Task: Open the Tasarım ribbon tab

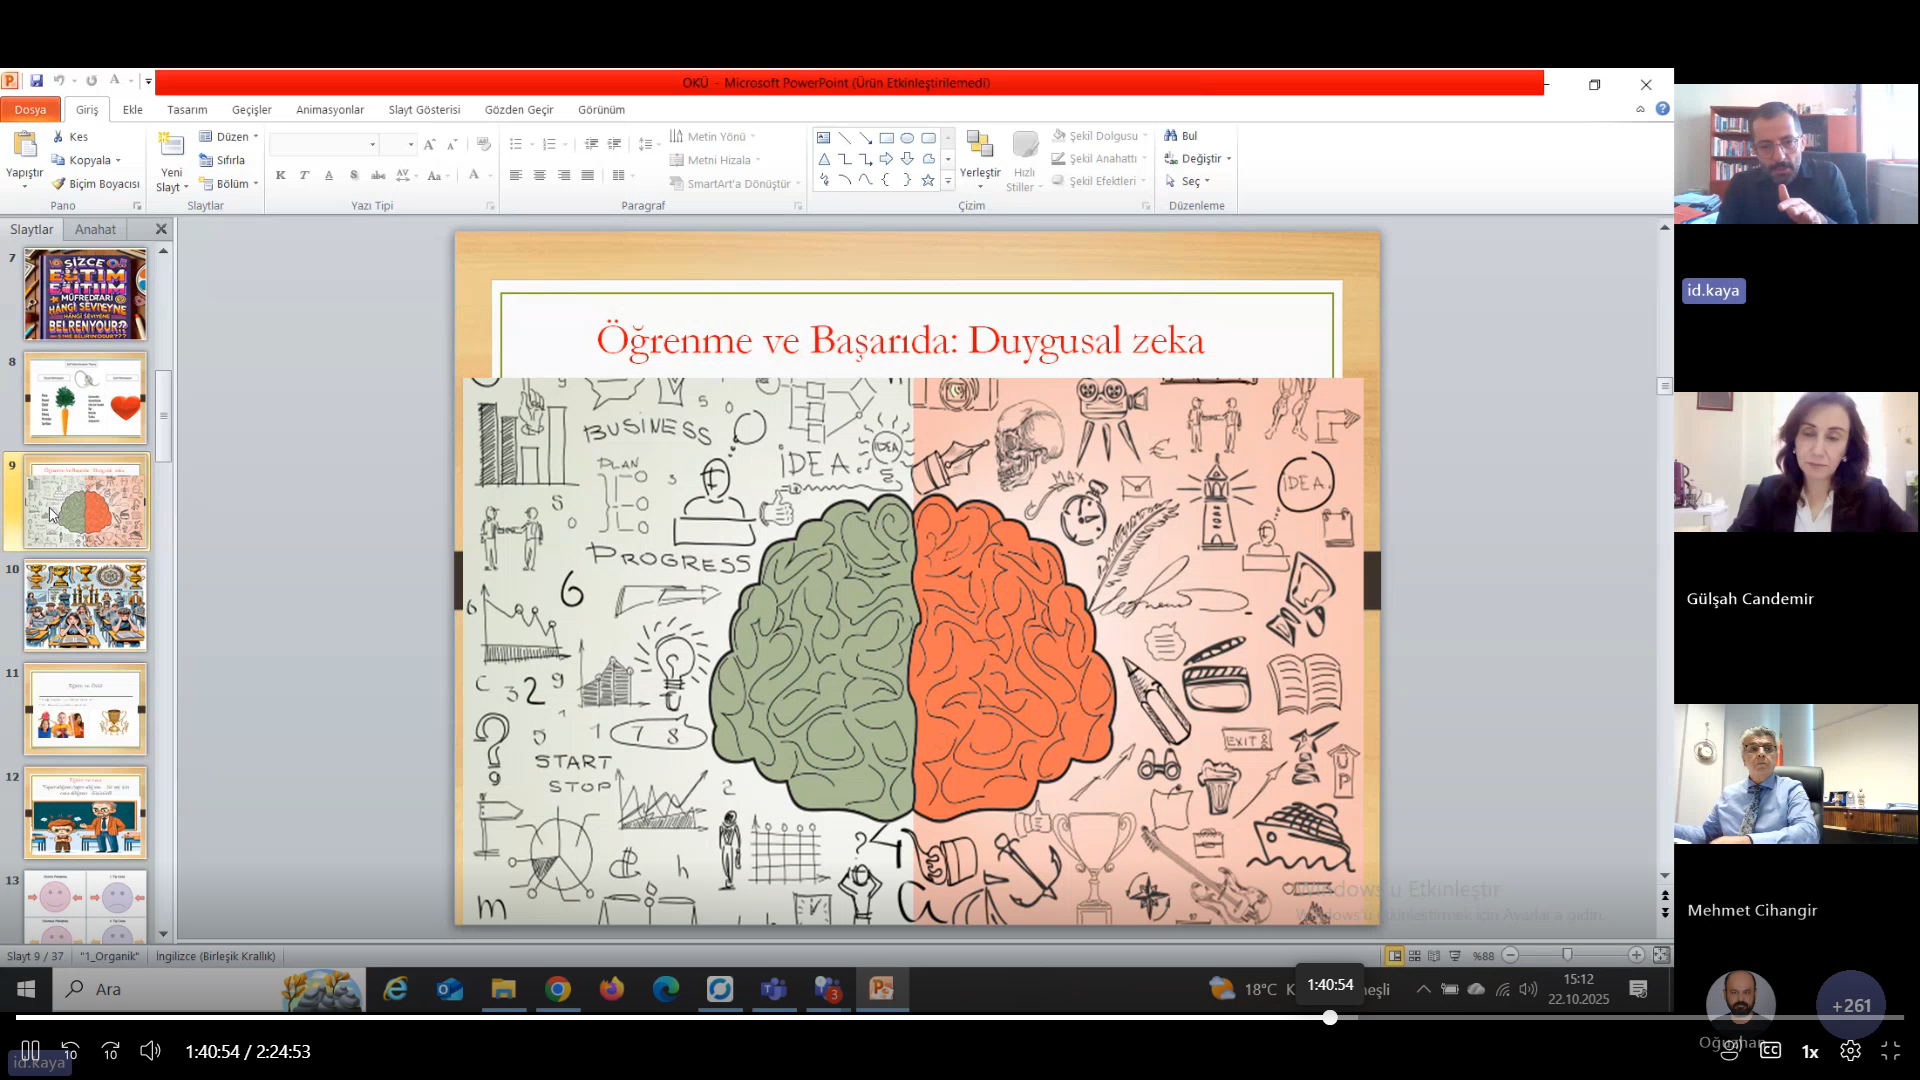Action: click(187, 110)
